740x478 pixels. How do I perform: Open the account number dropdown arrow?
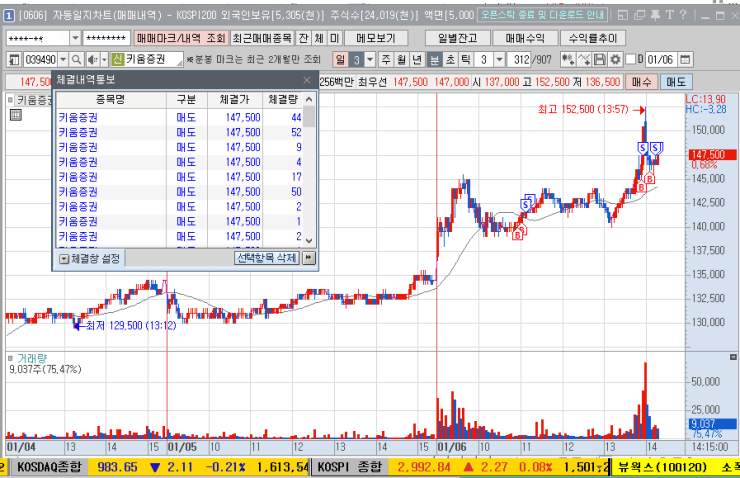point(76,38)
